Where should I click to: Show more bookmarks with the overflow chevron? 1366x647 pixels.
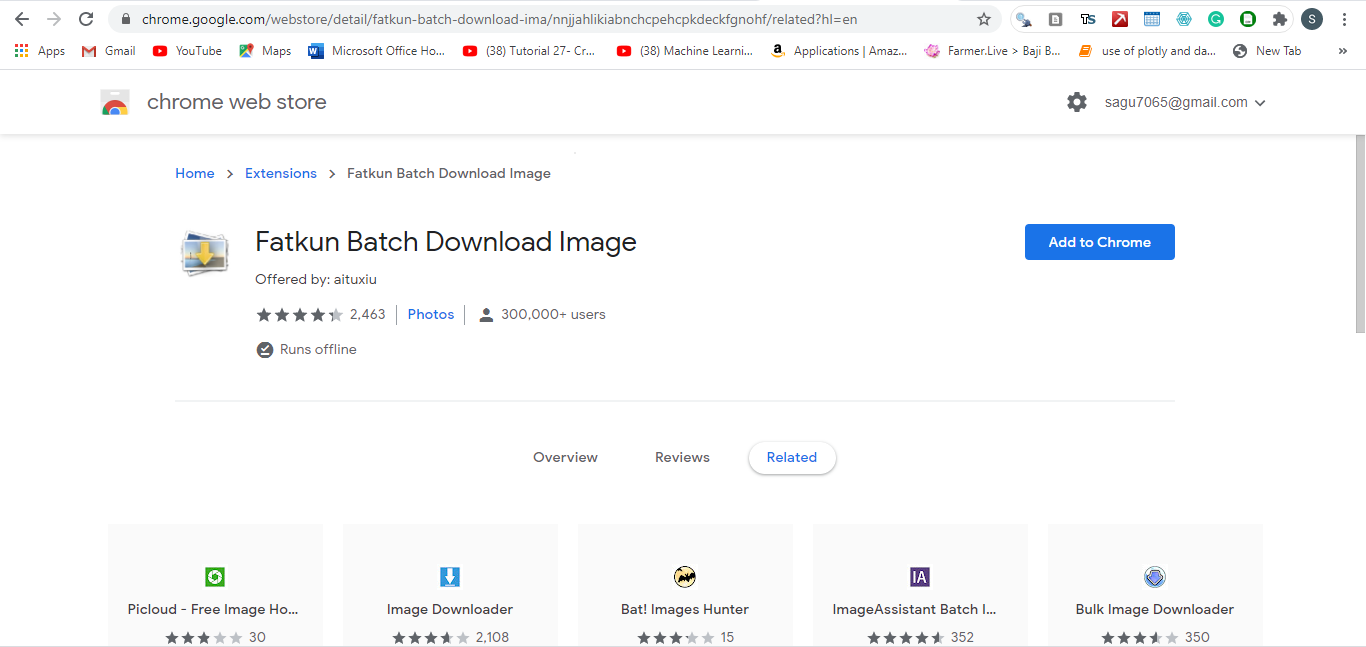1342,51
